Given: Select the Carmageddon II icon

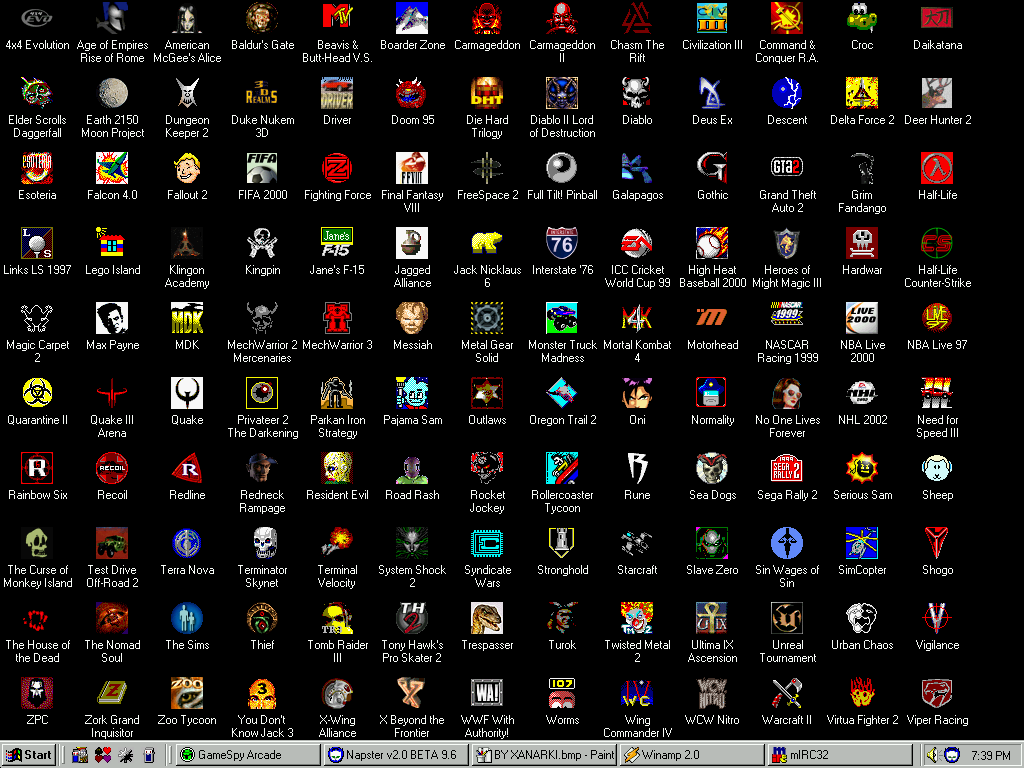Looking at the screenshot, I should 562,18.
